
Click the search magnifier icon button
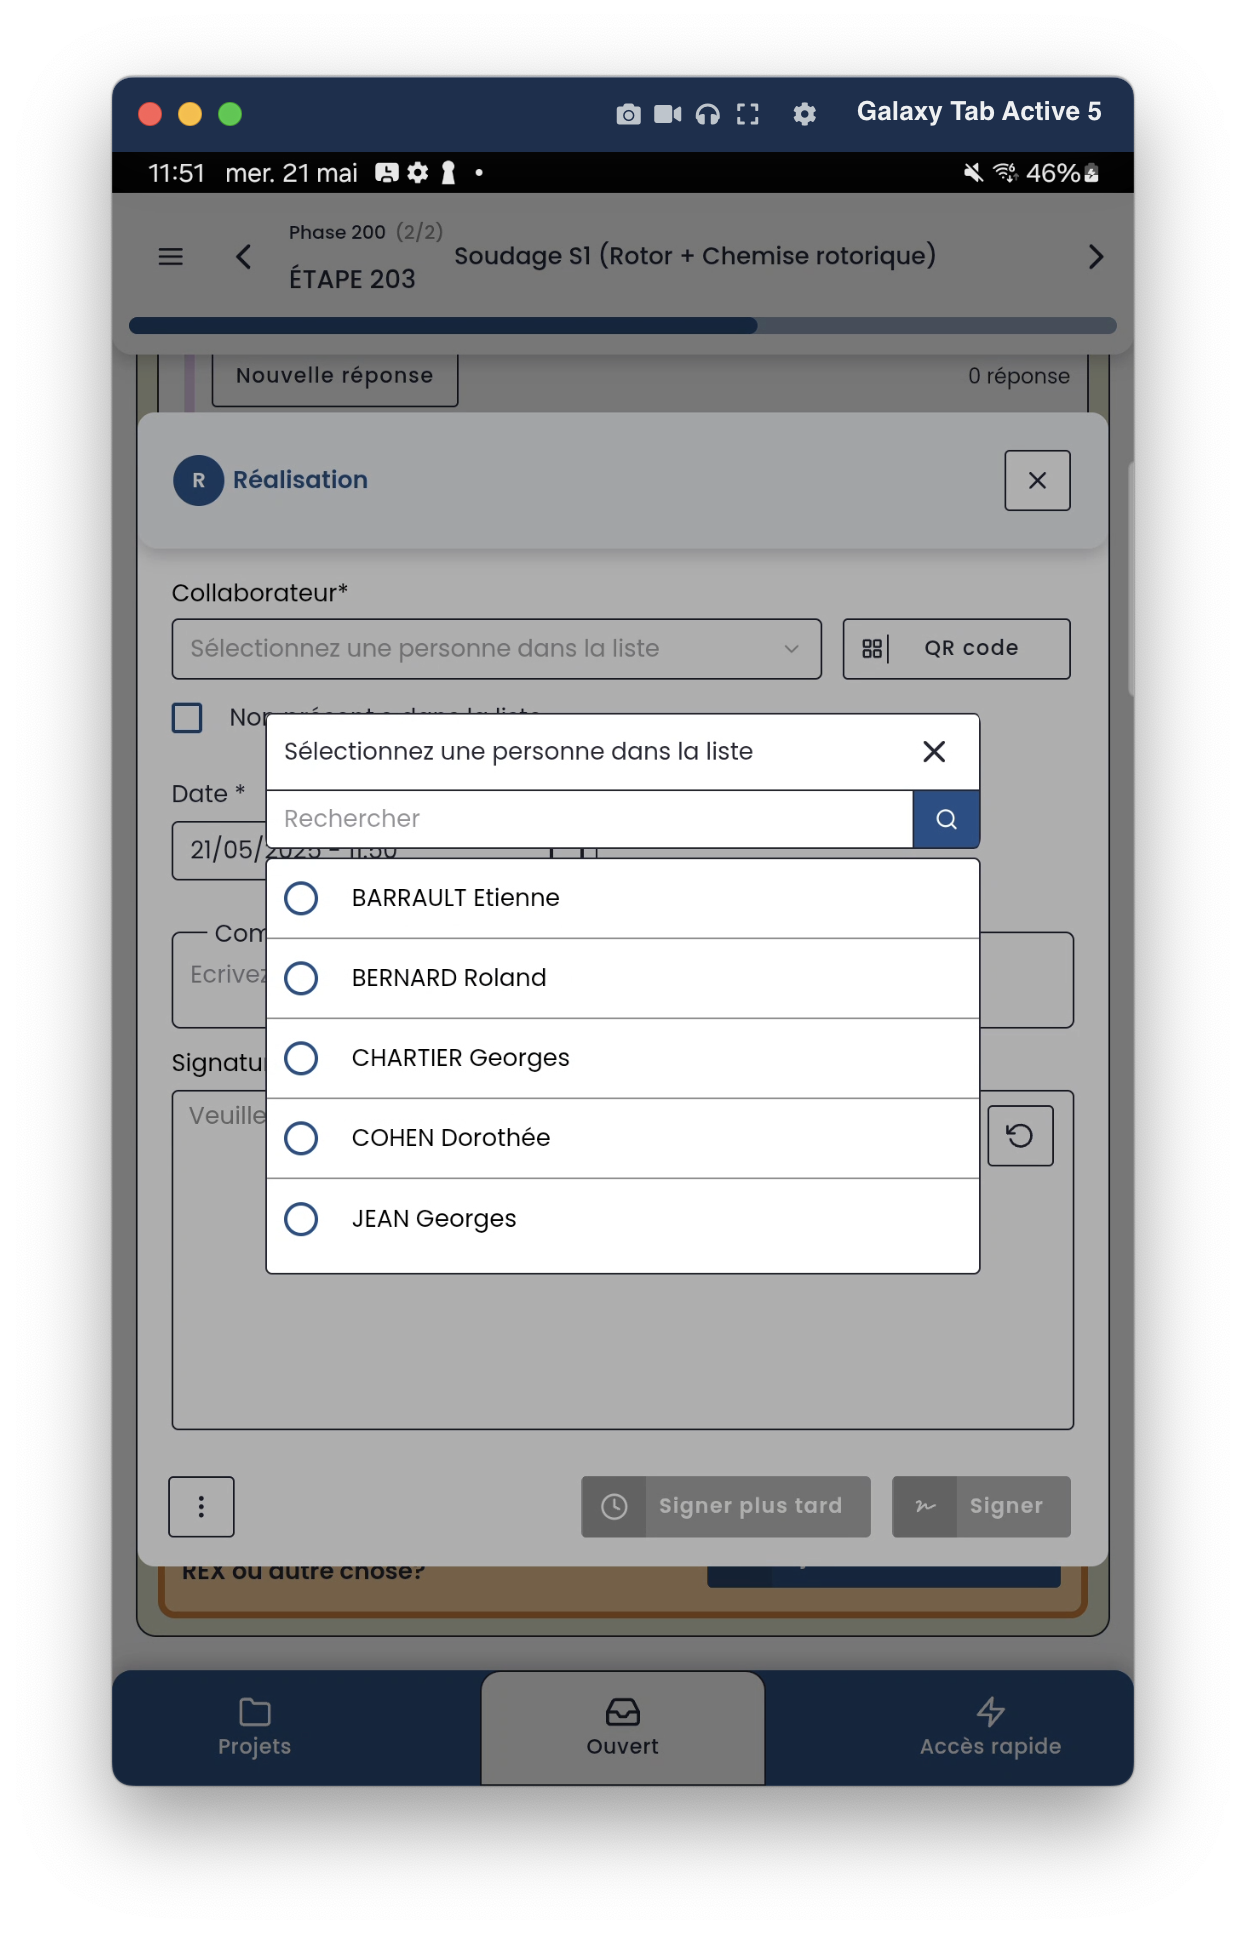[x=945, y=819]
